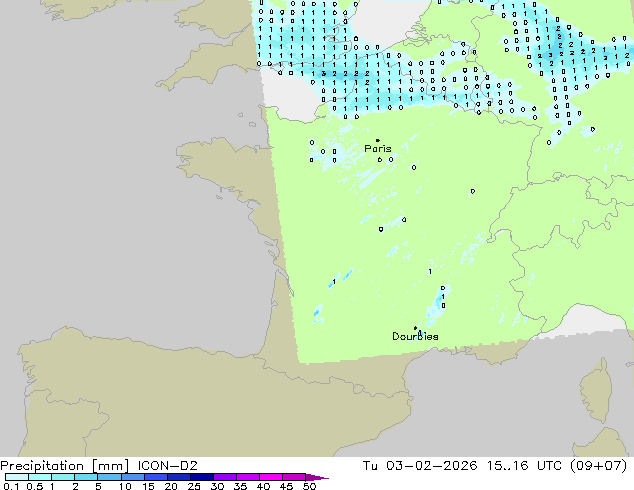Click the 'Precipitation [mm]' title text

(x=65, y=466)
